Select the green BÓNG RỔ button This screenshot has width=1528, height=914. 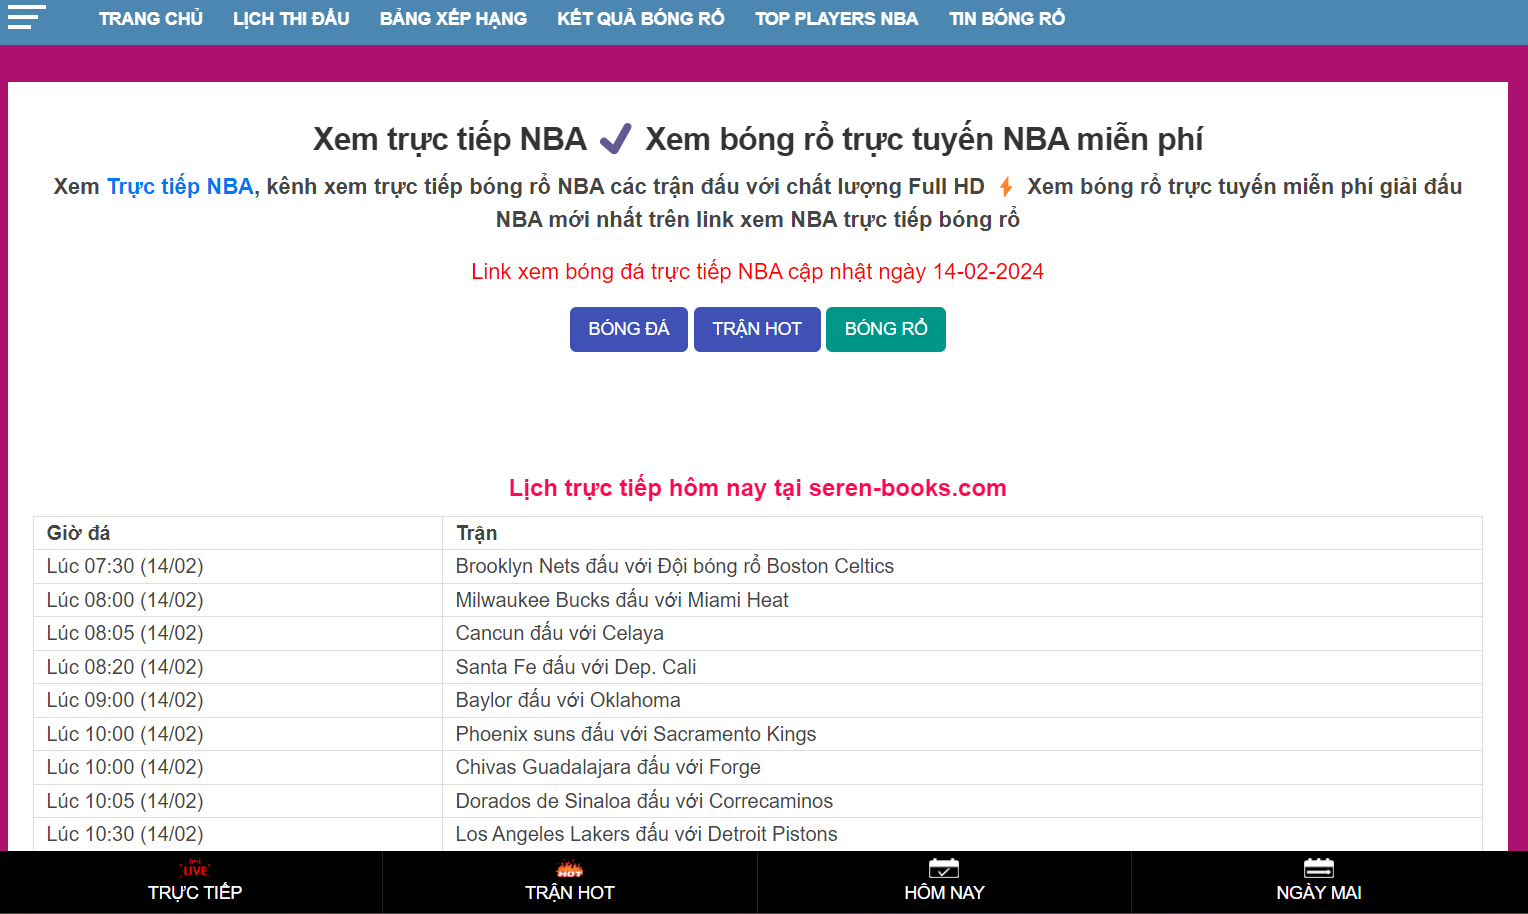(885, 329)
